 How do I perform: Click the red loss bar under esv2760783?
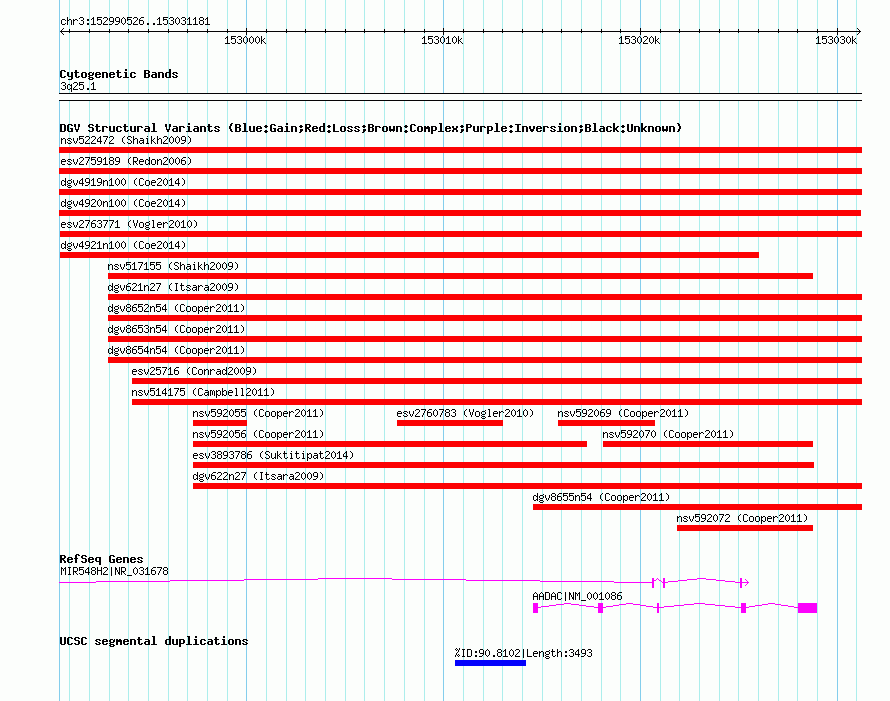coord(450,423)
